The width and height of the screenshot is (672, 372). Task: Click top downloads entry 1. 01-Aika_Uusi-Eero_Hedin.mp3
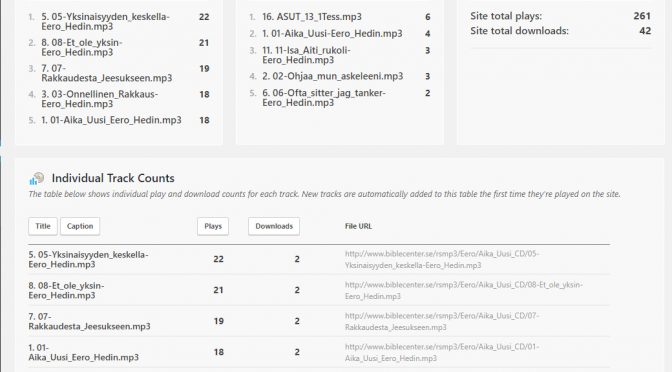coord(333,33)
